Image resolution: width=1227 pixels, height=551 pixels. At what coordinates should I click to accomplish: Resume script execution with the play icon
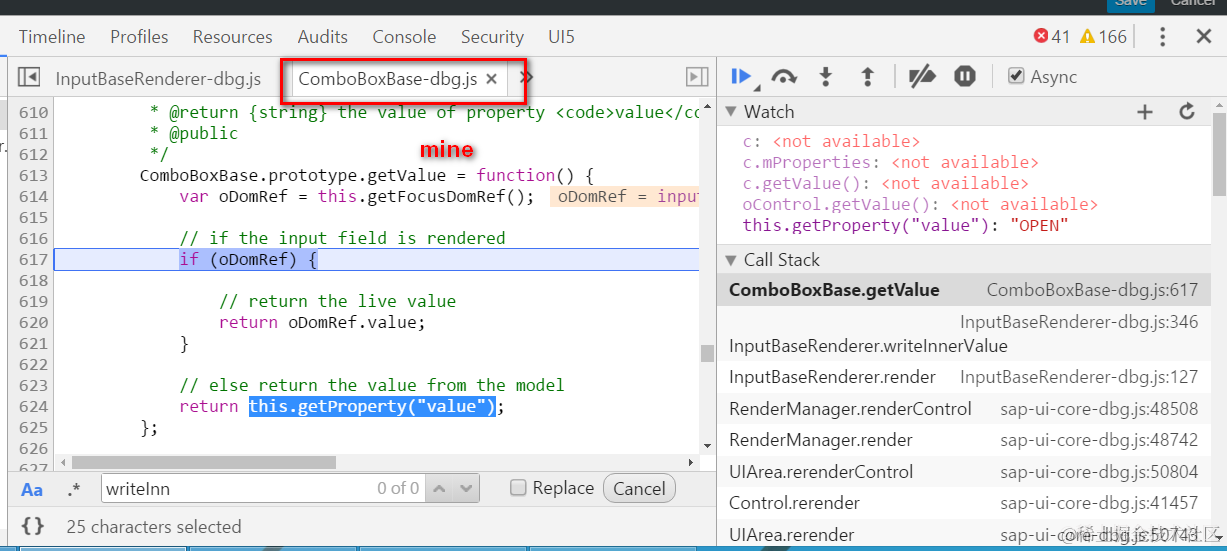click(741, 77)
